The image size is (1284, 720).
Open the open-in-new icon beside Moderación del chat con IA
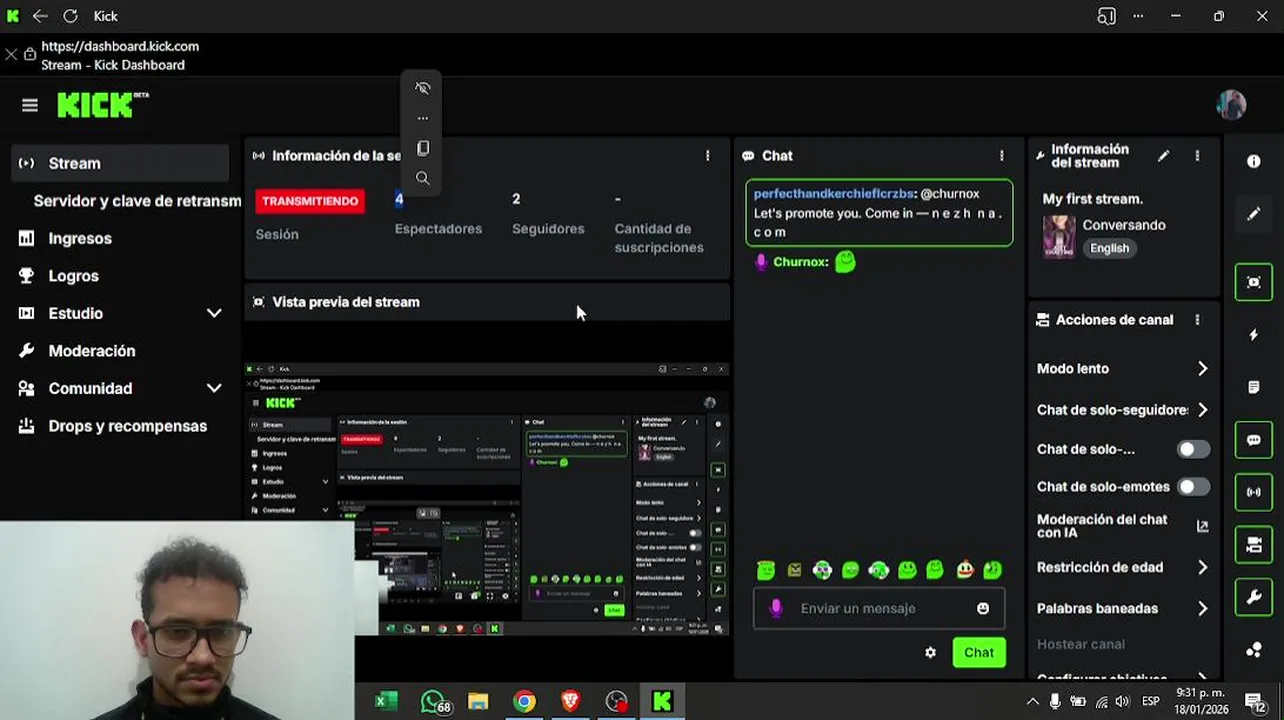tap(1202, 526)
